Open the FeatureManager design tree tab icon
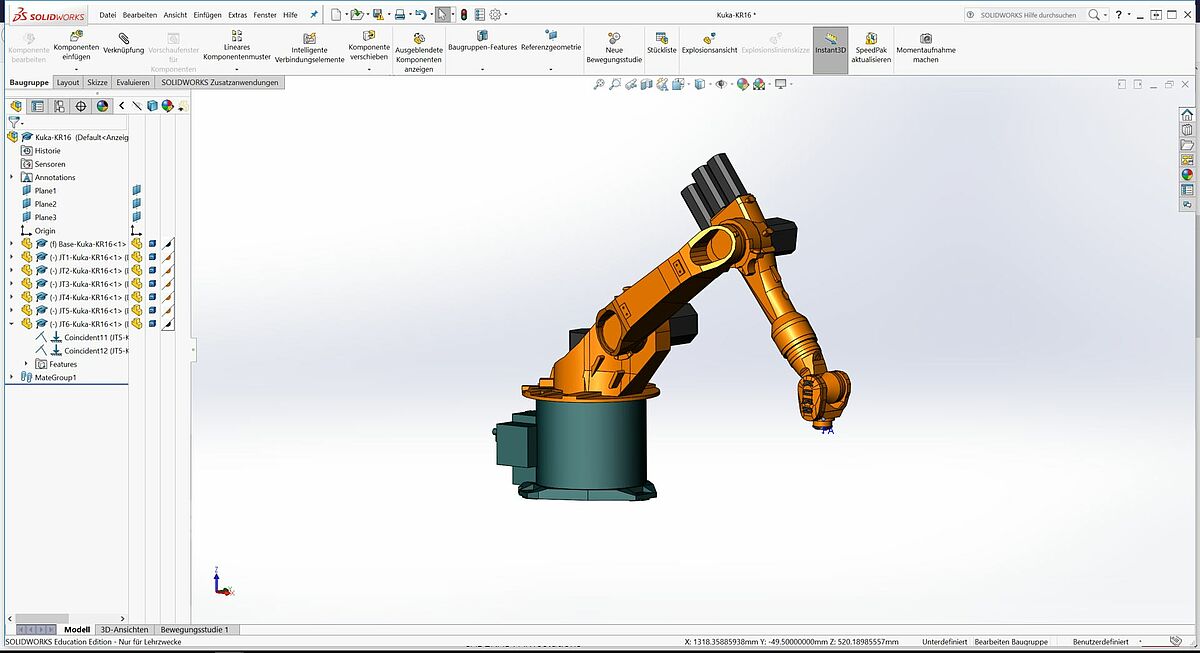 tap(15, 105)
